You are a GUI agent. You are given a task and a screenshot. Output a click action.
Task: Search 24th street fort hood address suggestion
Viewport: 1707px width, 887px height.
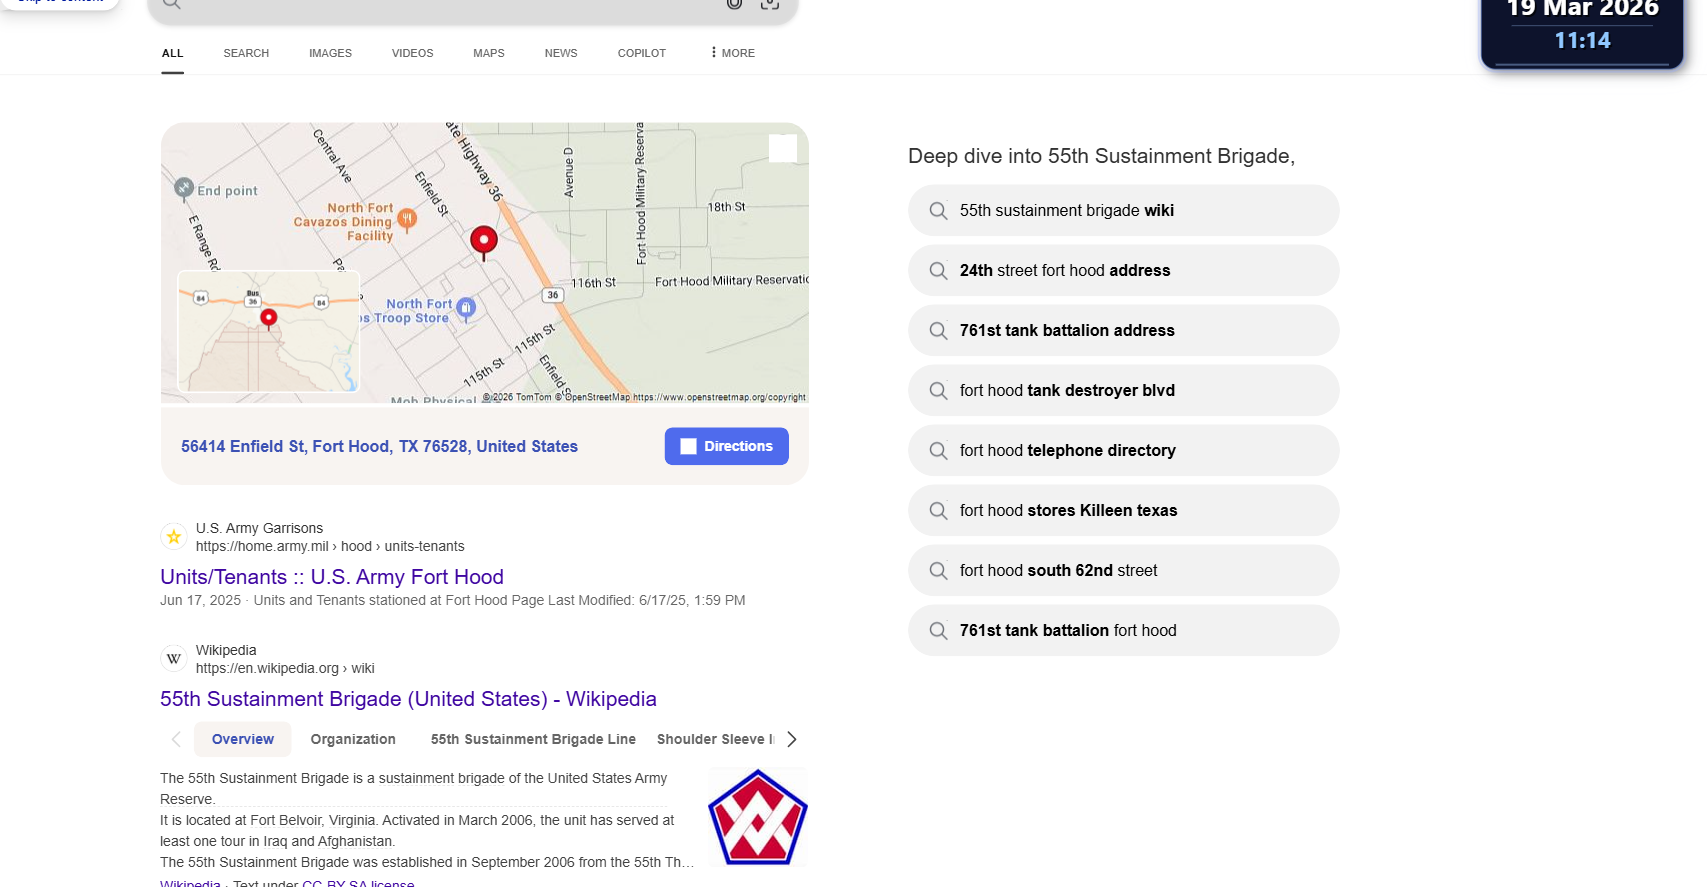pyautogui.click(x=1123, y=270)
